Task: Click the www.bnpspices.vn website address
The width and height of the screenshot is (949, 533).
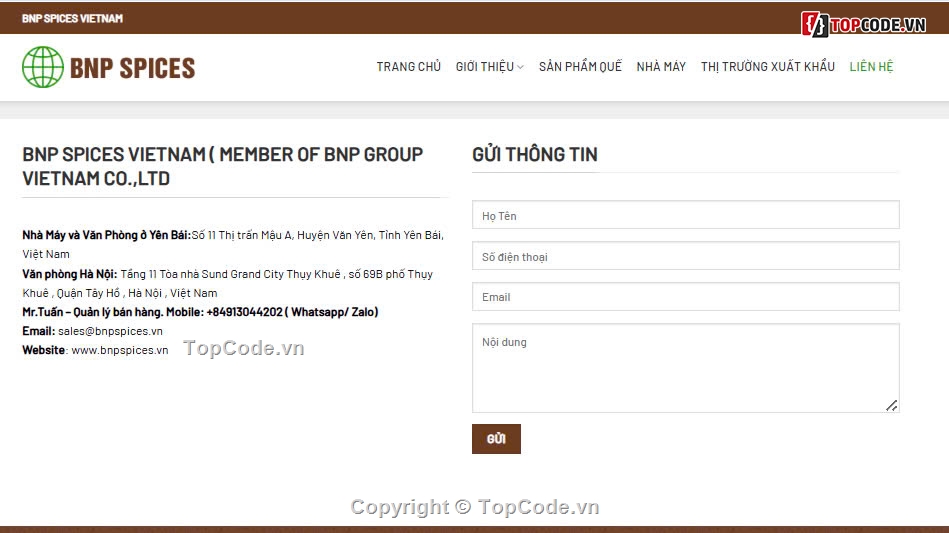Action: 120,350
